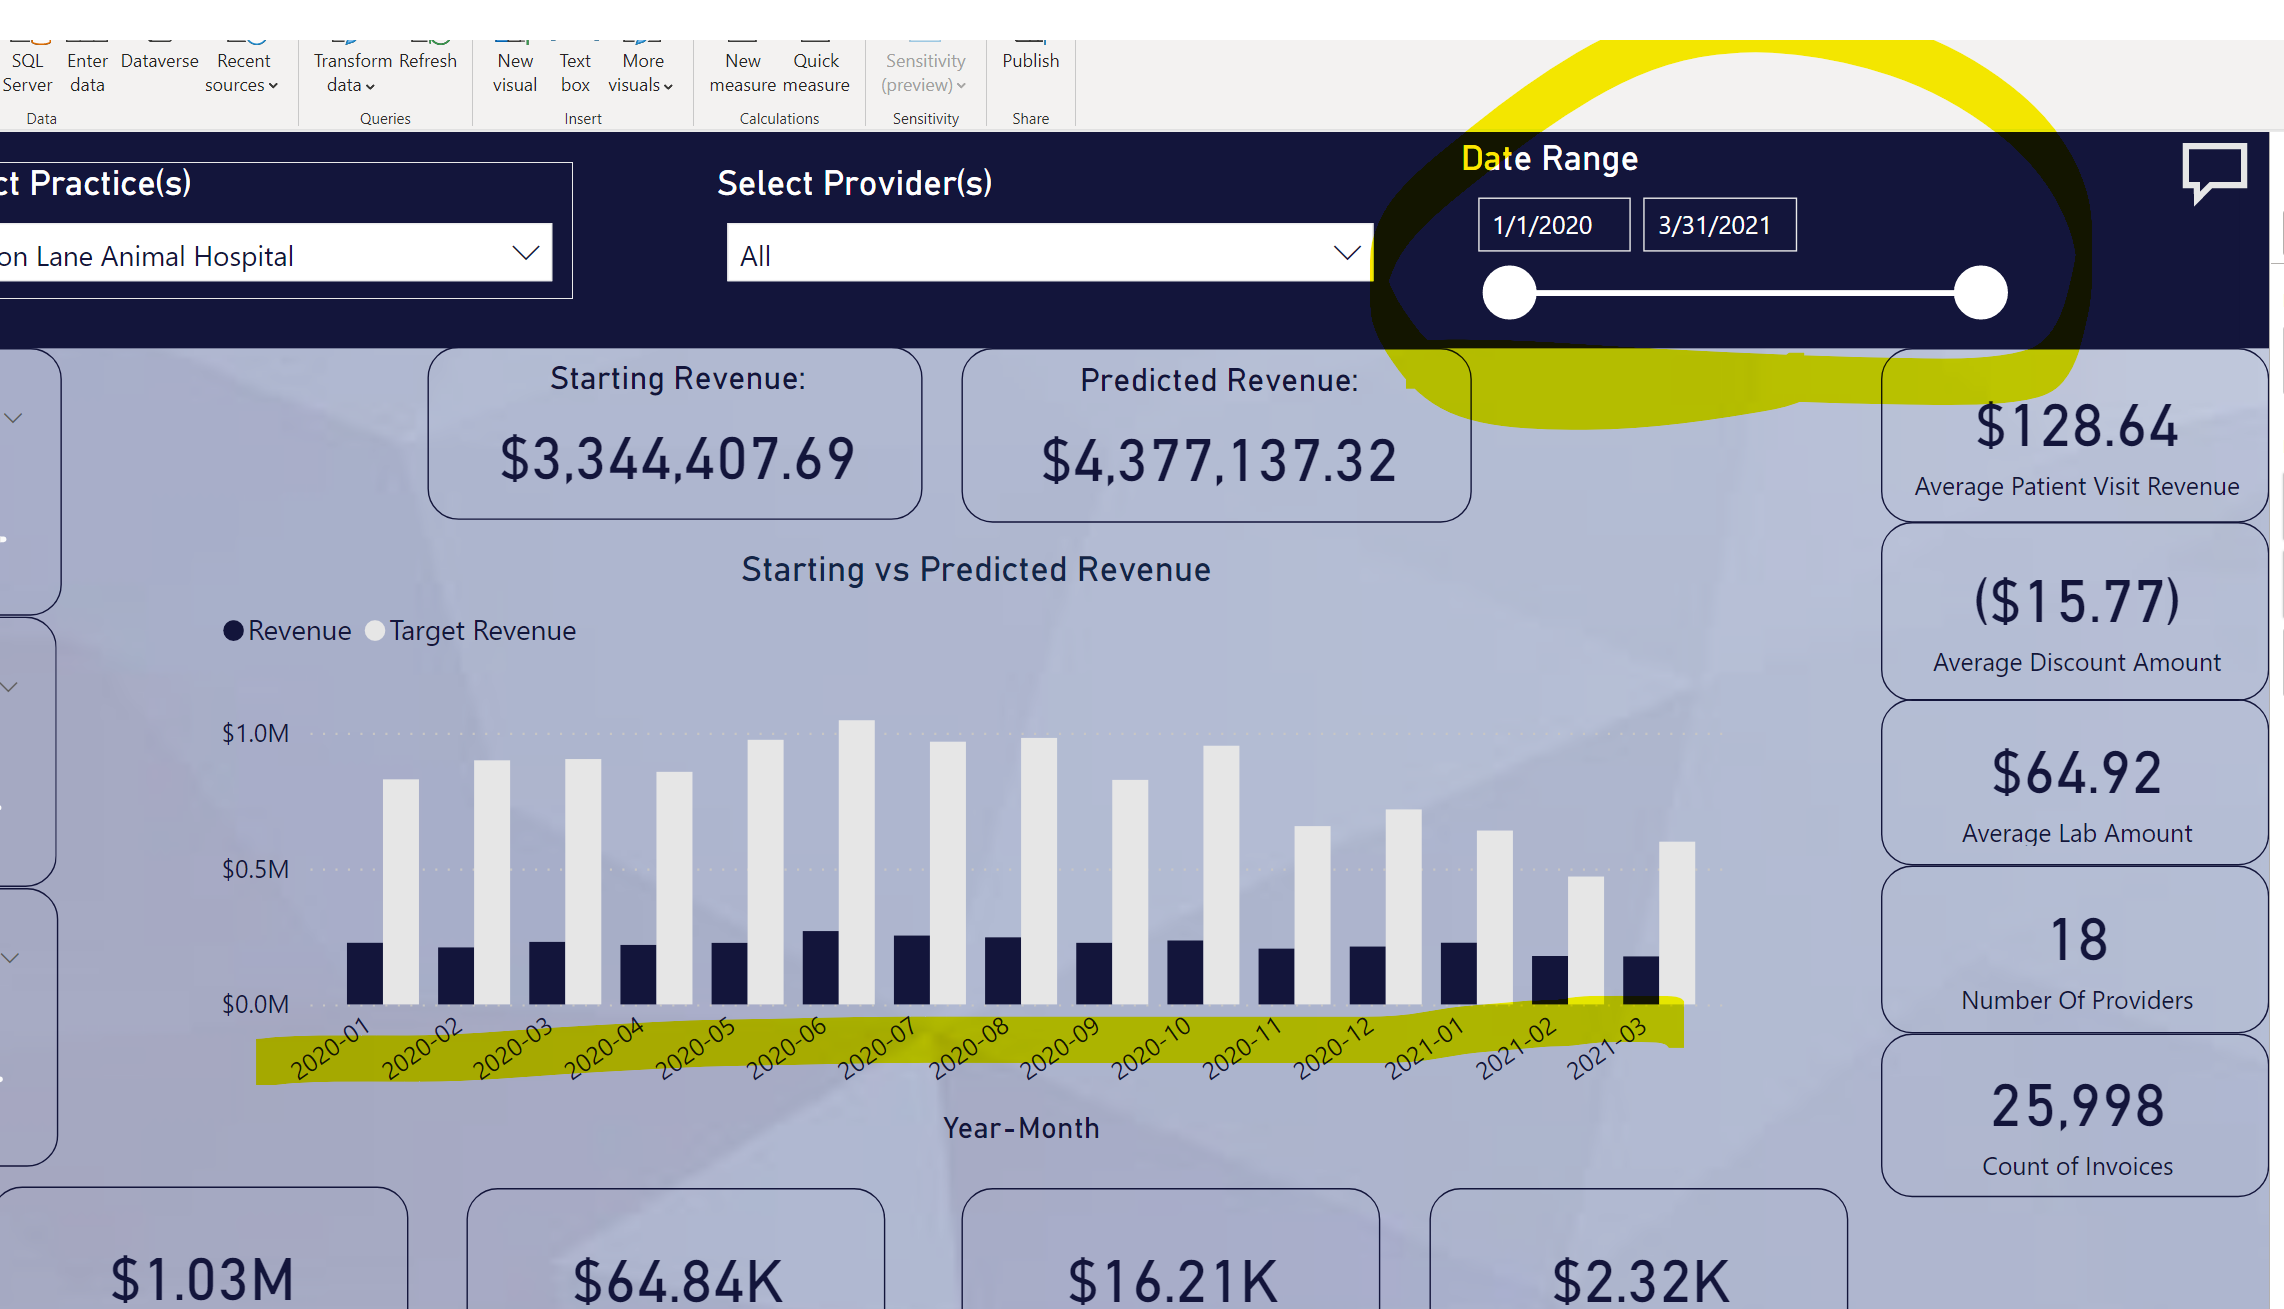2284x1309 pixels.
Task: Click the Starting vs Predicted Revenue title
Action: (976, 569)
